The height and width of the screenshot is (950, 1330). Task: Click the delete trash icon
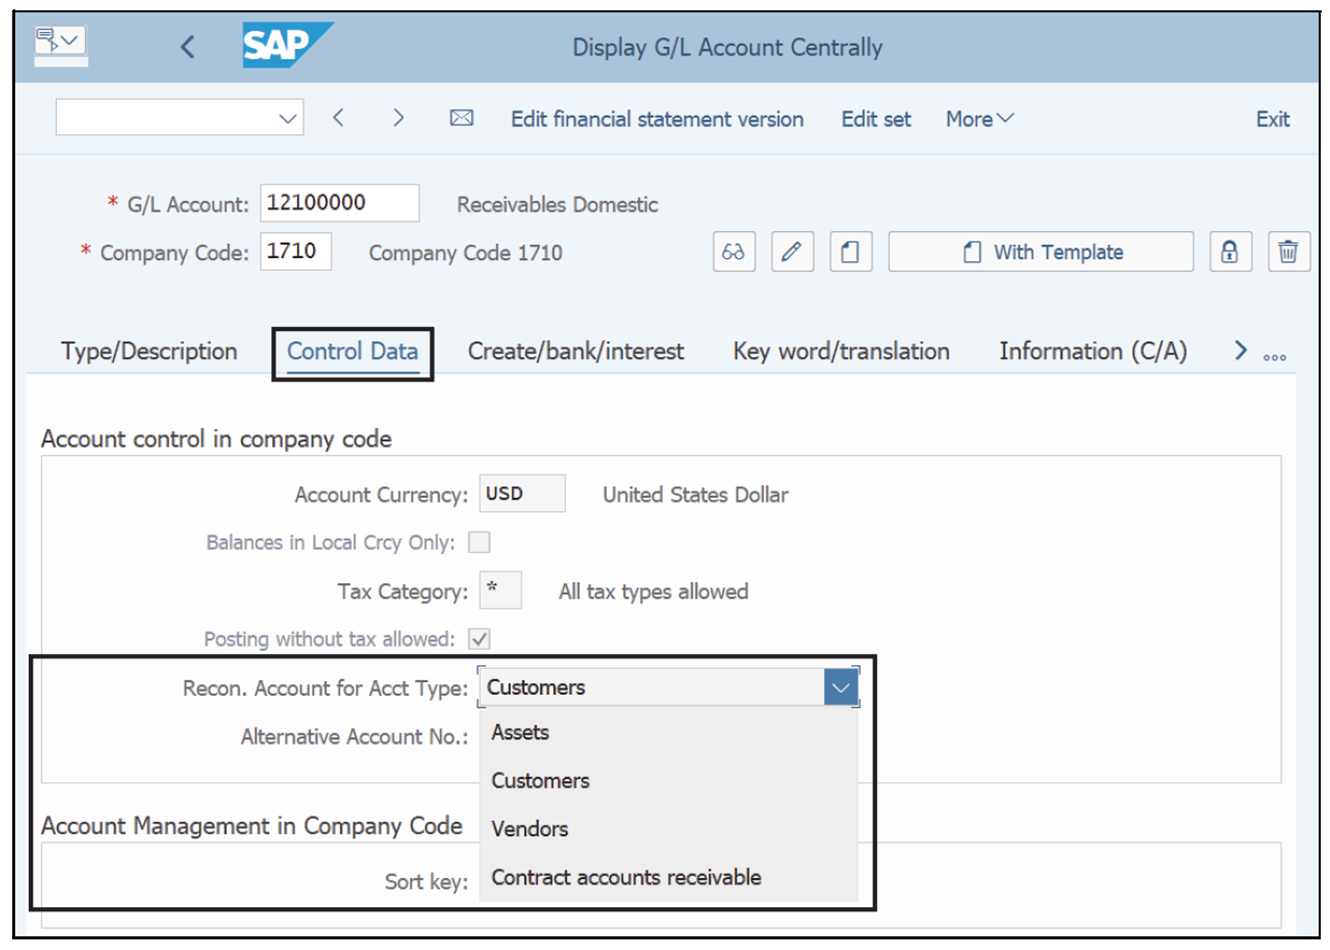pos(1289,251)
